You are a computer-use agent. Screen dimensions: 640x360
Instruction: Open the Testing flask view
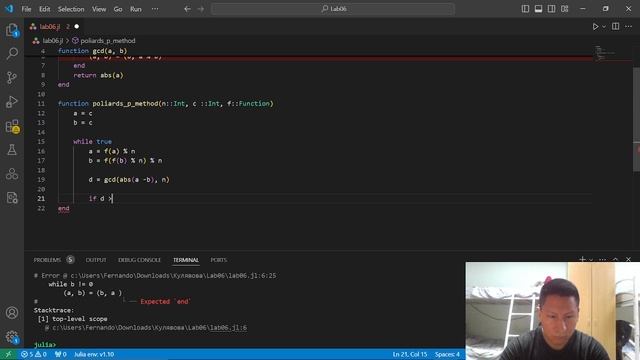pyautogui.click(x=12, y=150)
